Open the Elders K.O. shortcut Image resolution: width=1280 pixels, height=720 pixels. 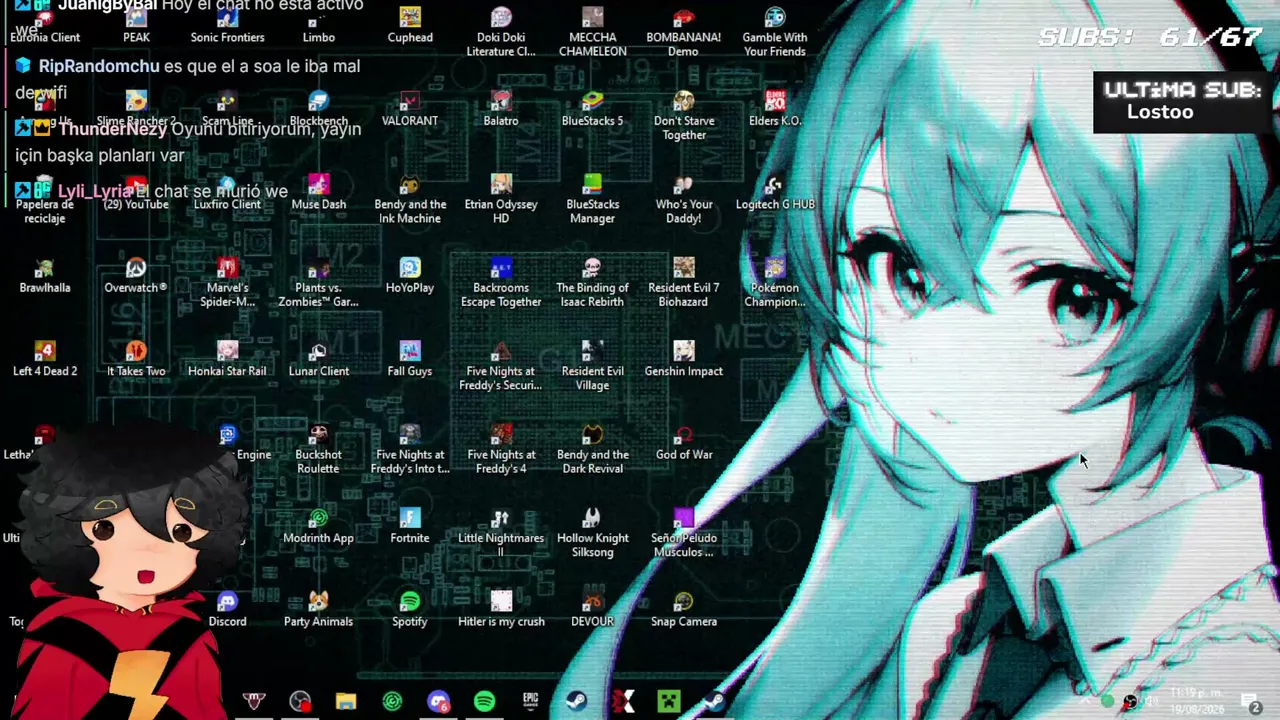pos(775,109)
